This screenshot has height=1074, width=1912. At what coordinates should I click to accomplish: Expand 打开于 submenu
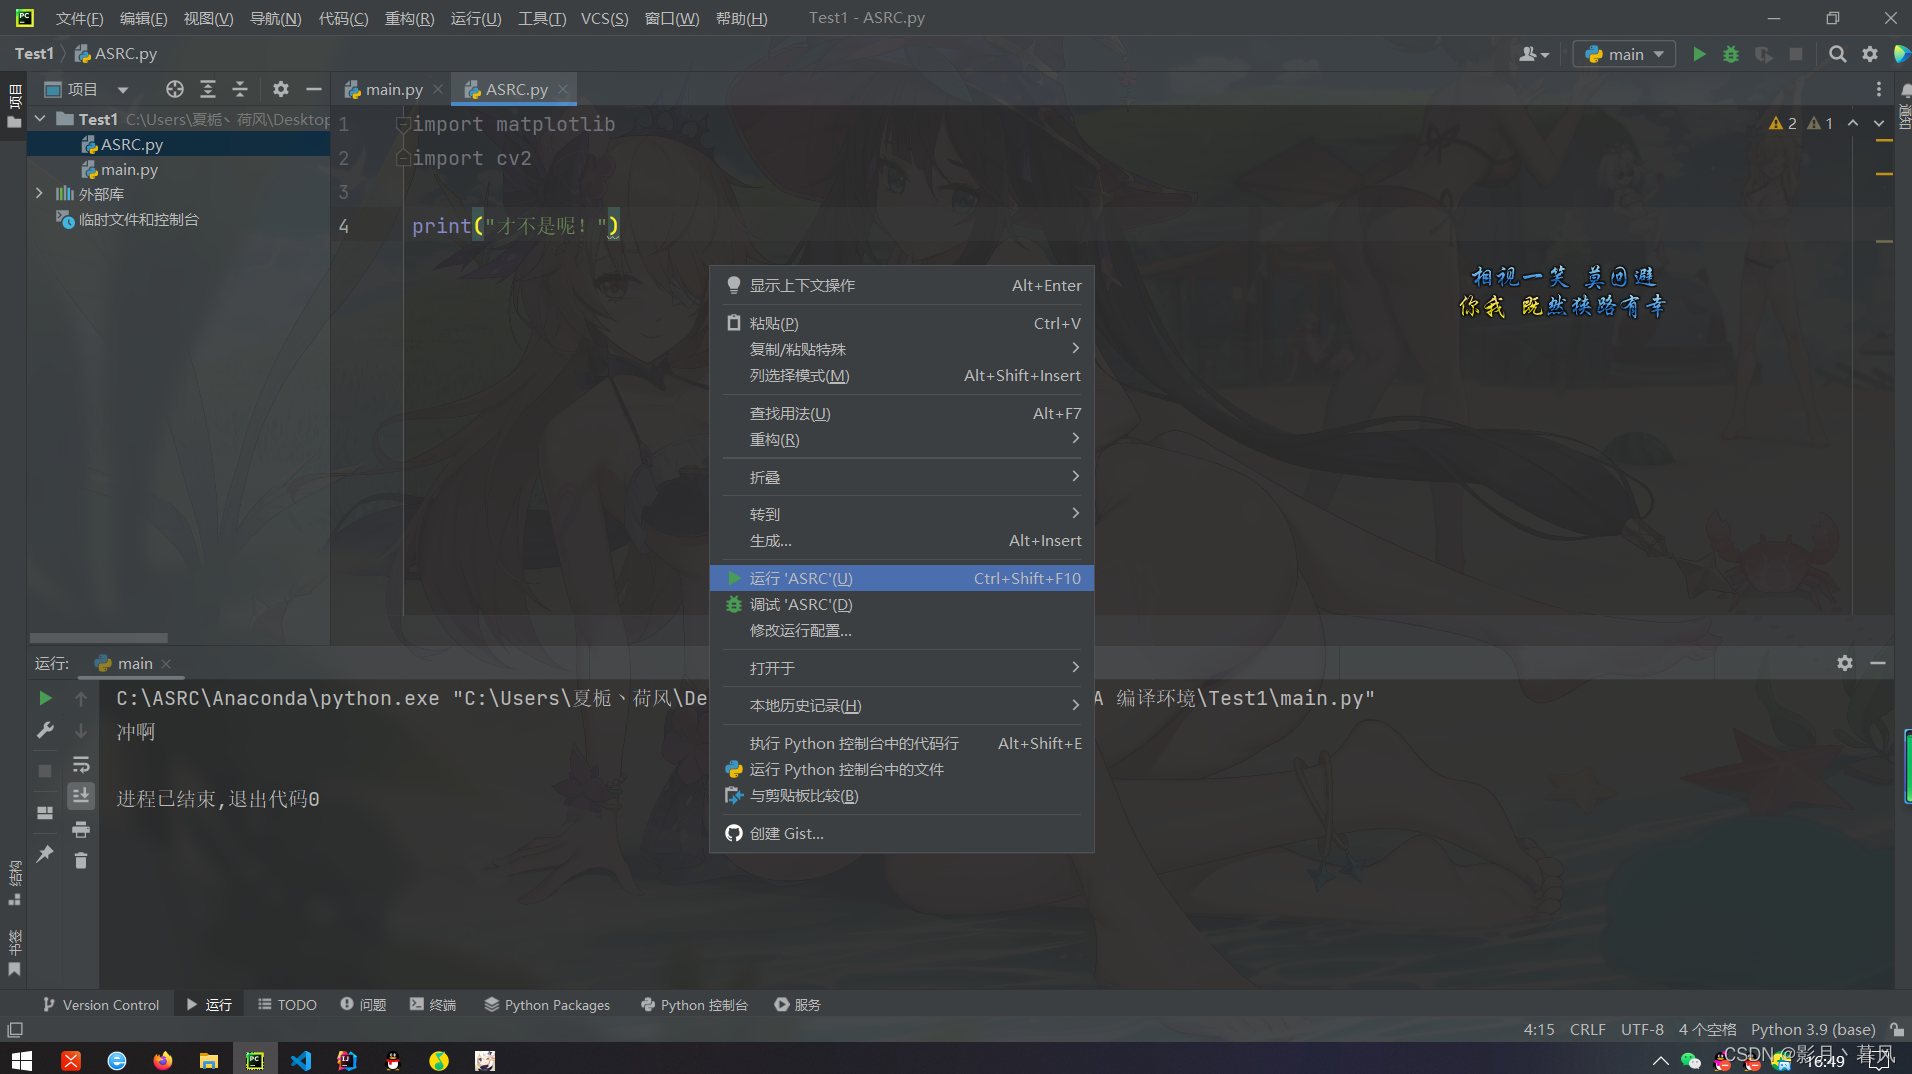pyautogui.click(x=902, y=667)
